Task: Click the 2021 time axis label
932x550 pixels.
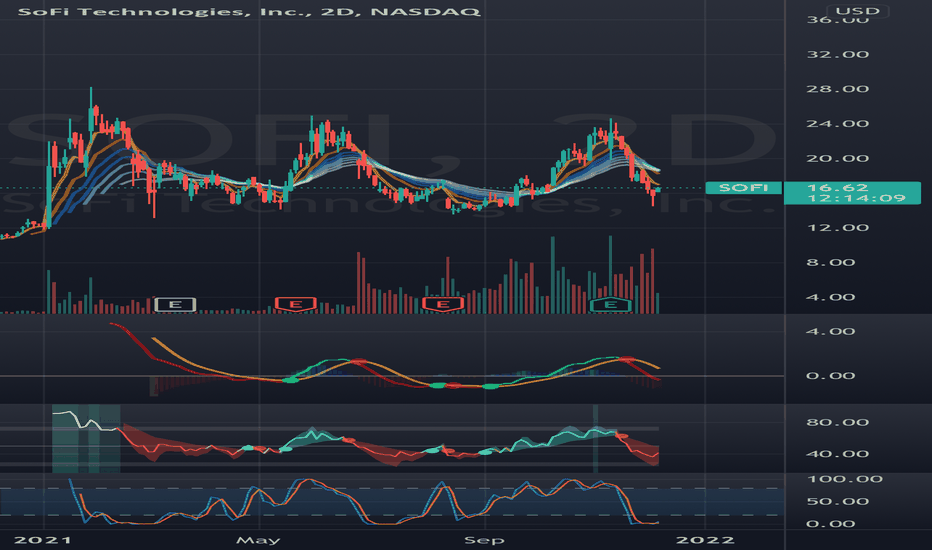Action: tap(42, 540)
